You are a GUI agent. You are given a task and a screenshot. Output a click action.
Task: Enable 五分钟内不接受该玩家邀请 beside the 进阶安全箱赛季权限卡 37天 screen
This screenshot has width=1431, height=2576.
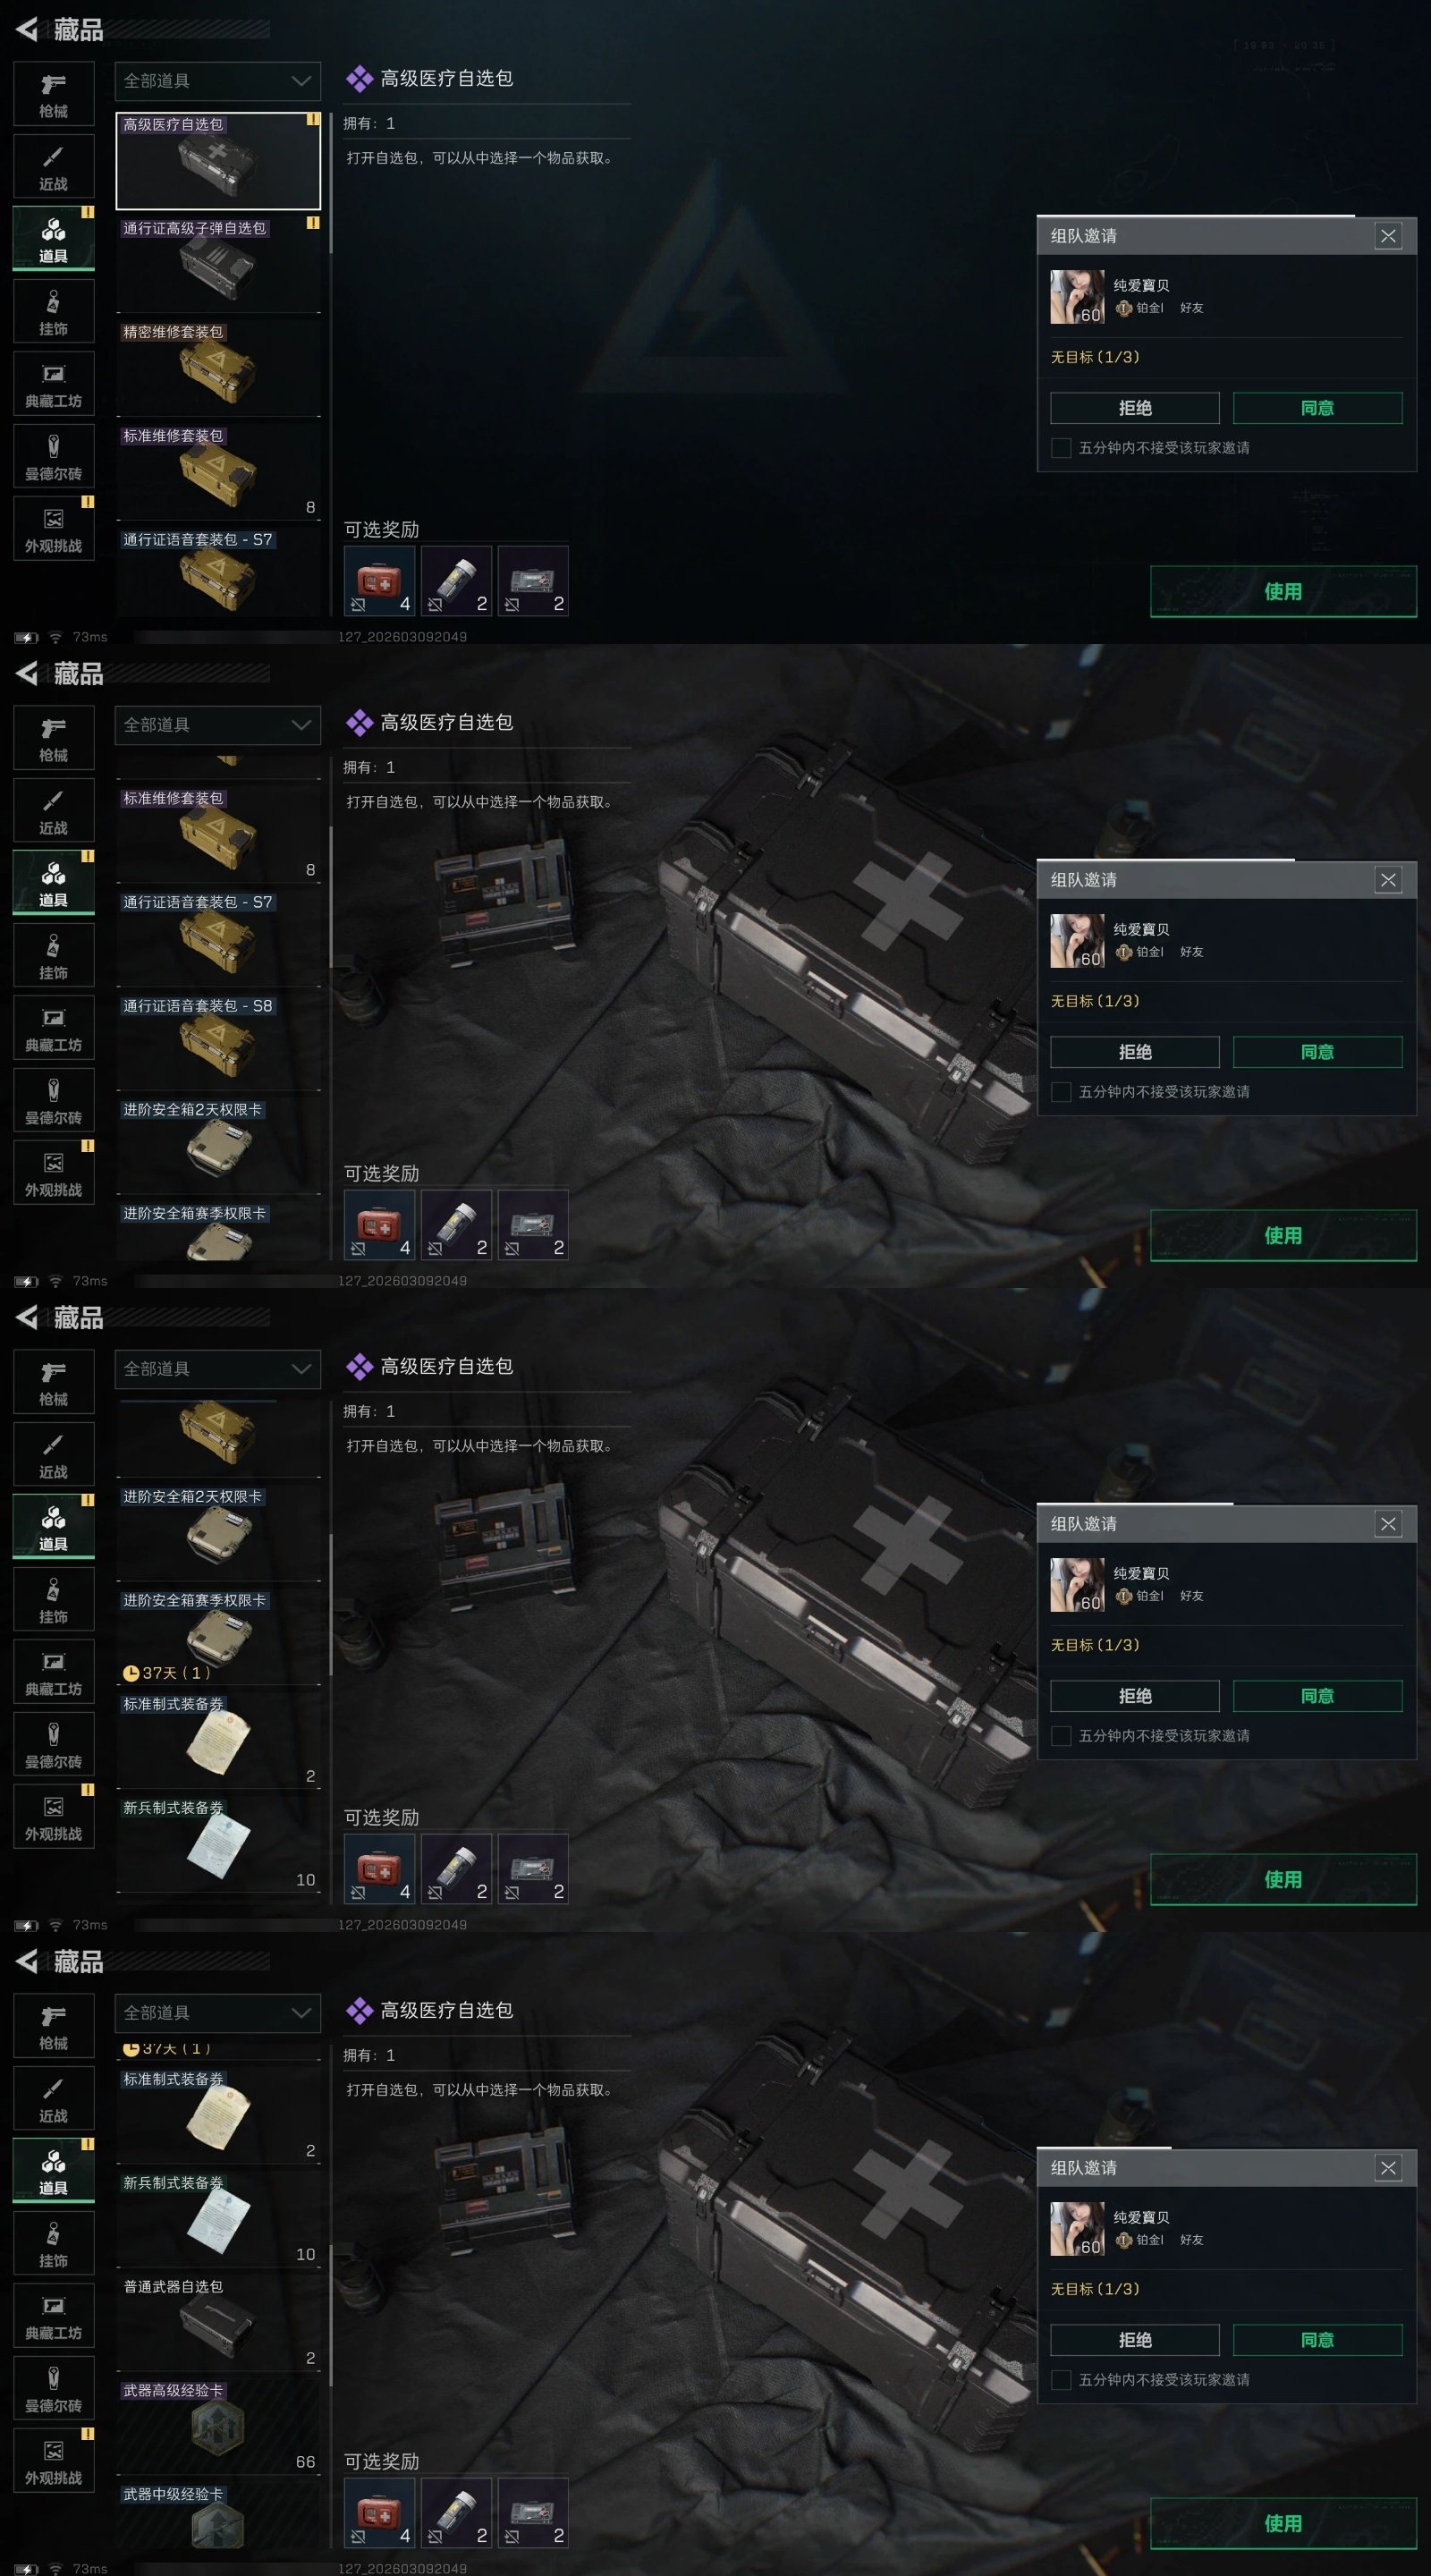pos(1061,1736)
